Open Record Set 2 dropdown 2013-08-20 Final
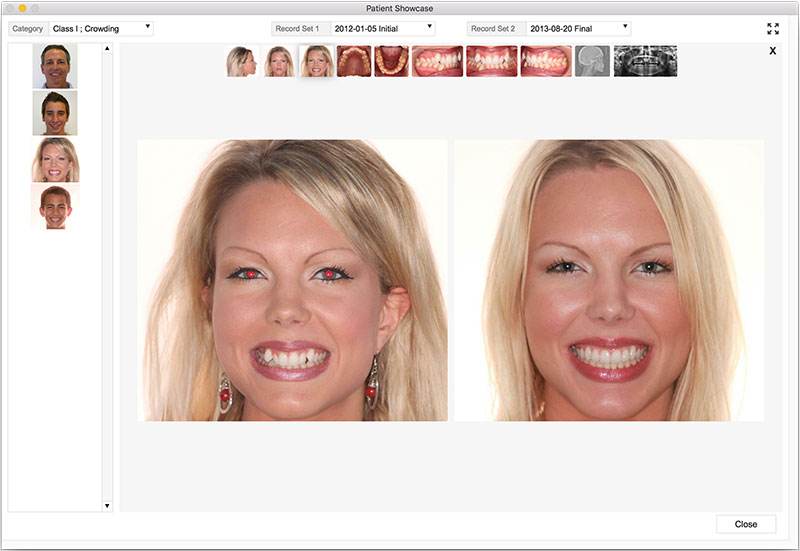 click(578, 29)
